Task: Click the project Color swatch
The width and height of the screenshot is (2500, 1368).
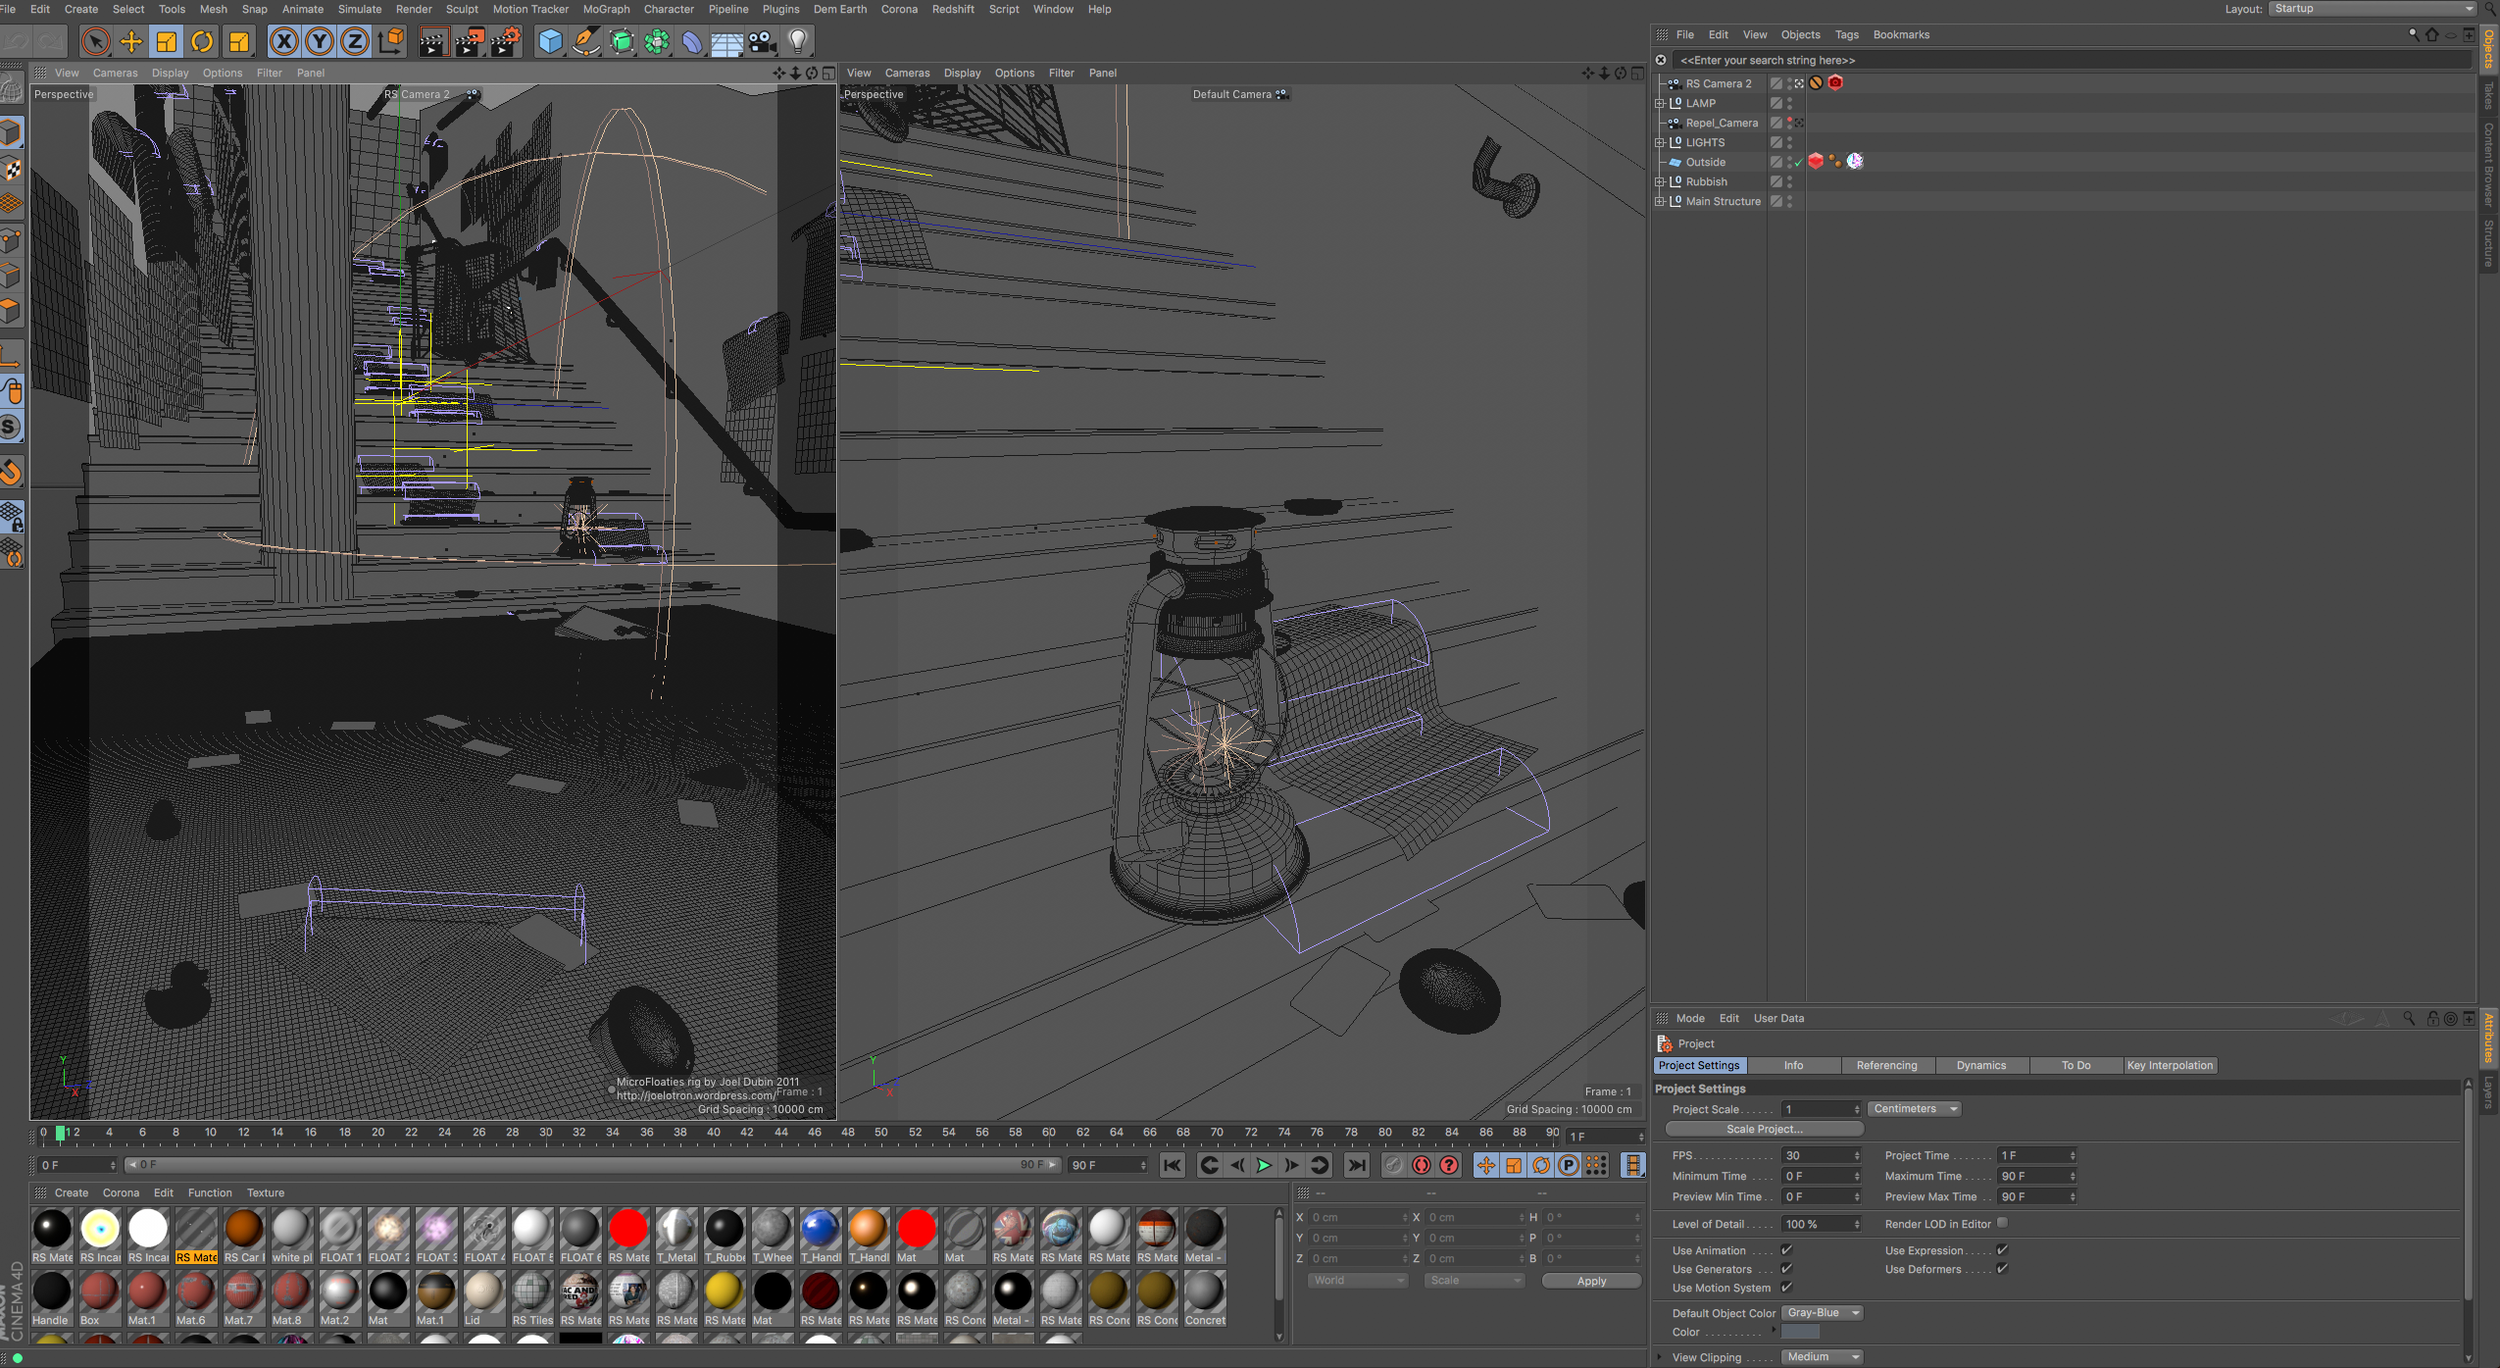Action: point(1800,1332)
